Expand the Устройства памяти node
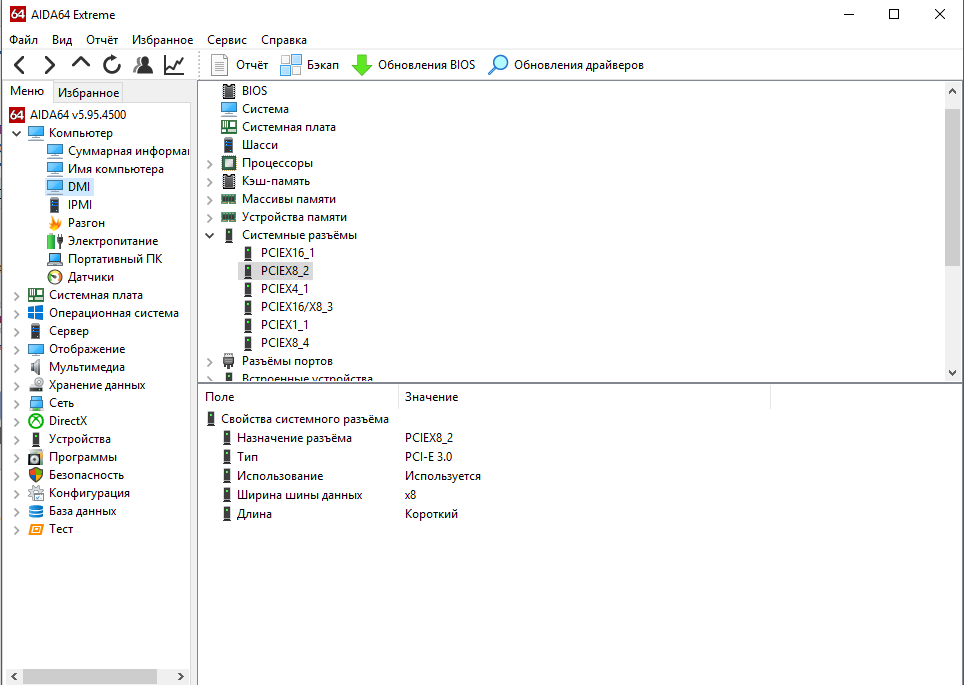 (x=210, y=218)
